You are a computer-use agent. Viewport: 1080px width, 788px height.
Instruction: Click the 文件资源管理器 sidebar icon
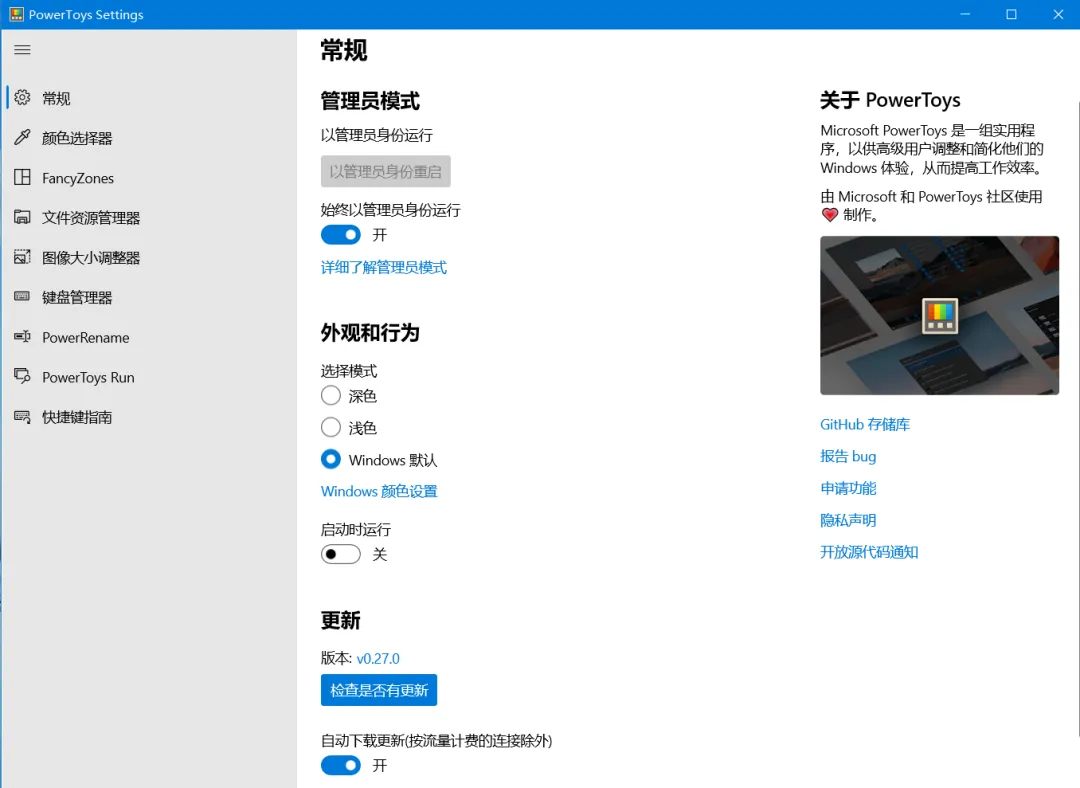pos(22,217)
